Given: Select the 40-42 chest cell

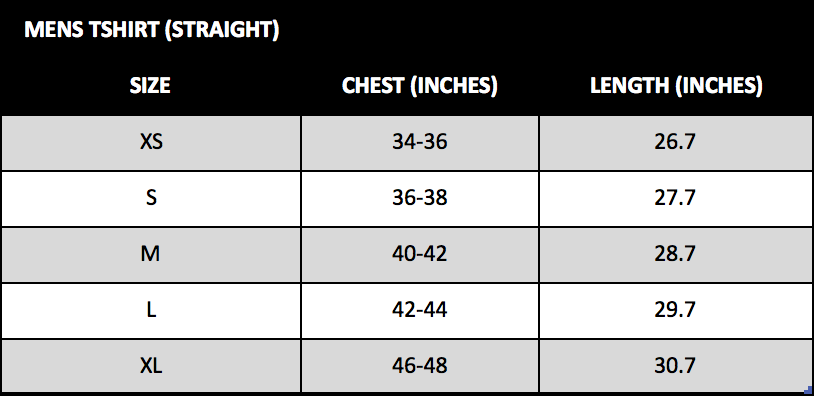Looking at the screenshot, I should (x=420, y=255).
